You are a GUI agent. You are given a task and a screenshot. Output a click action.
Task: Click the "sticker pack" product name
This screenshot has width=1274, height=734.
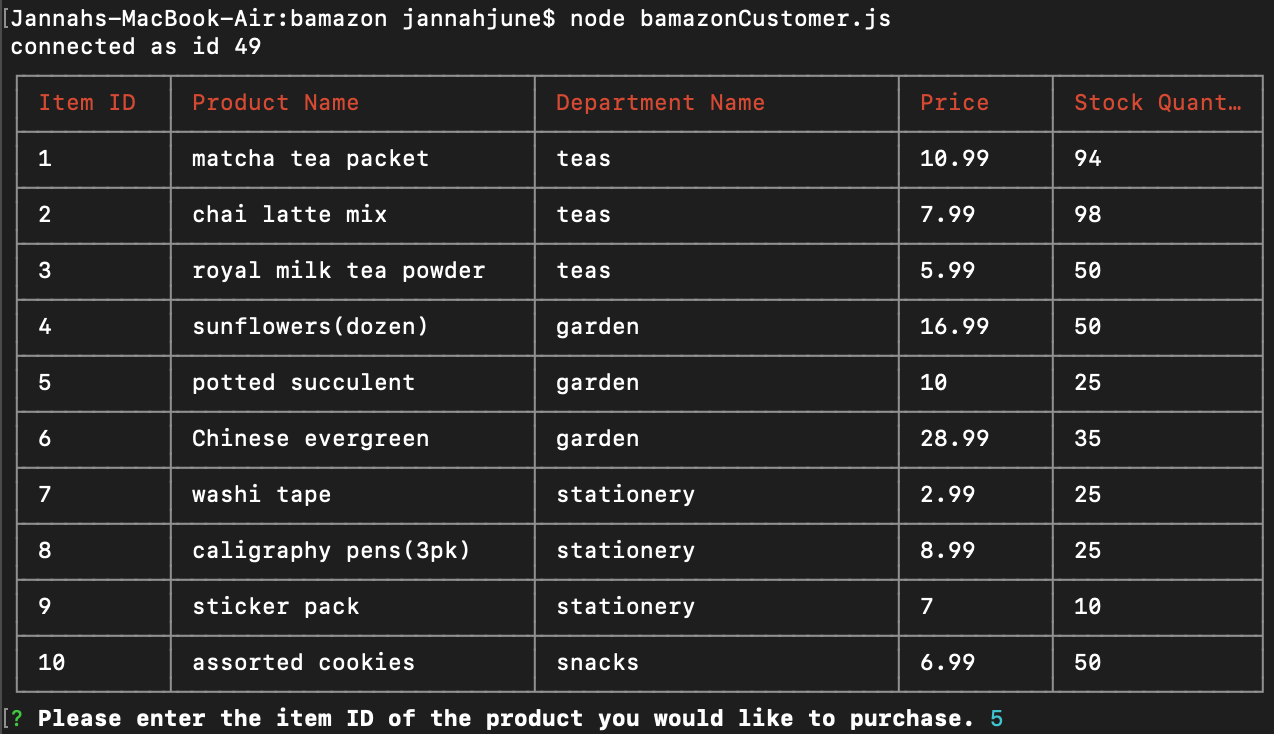(x=275, y=607)
